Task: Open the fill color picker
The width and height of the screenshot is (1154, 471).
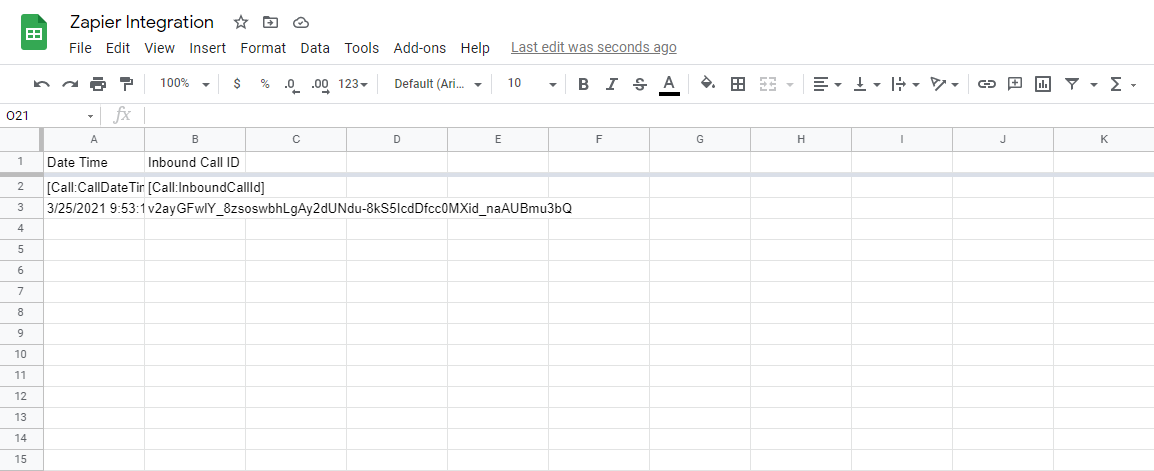Action: pyautogui.click(x=708, y=84)
